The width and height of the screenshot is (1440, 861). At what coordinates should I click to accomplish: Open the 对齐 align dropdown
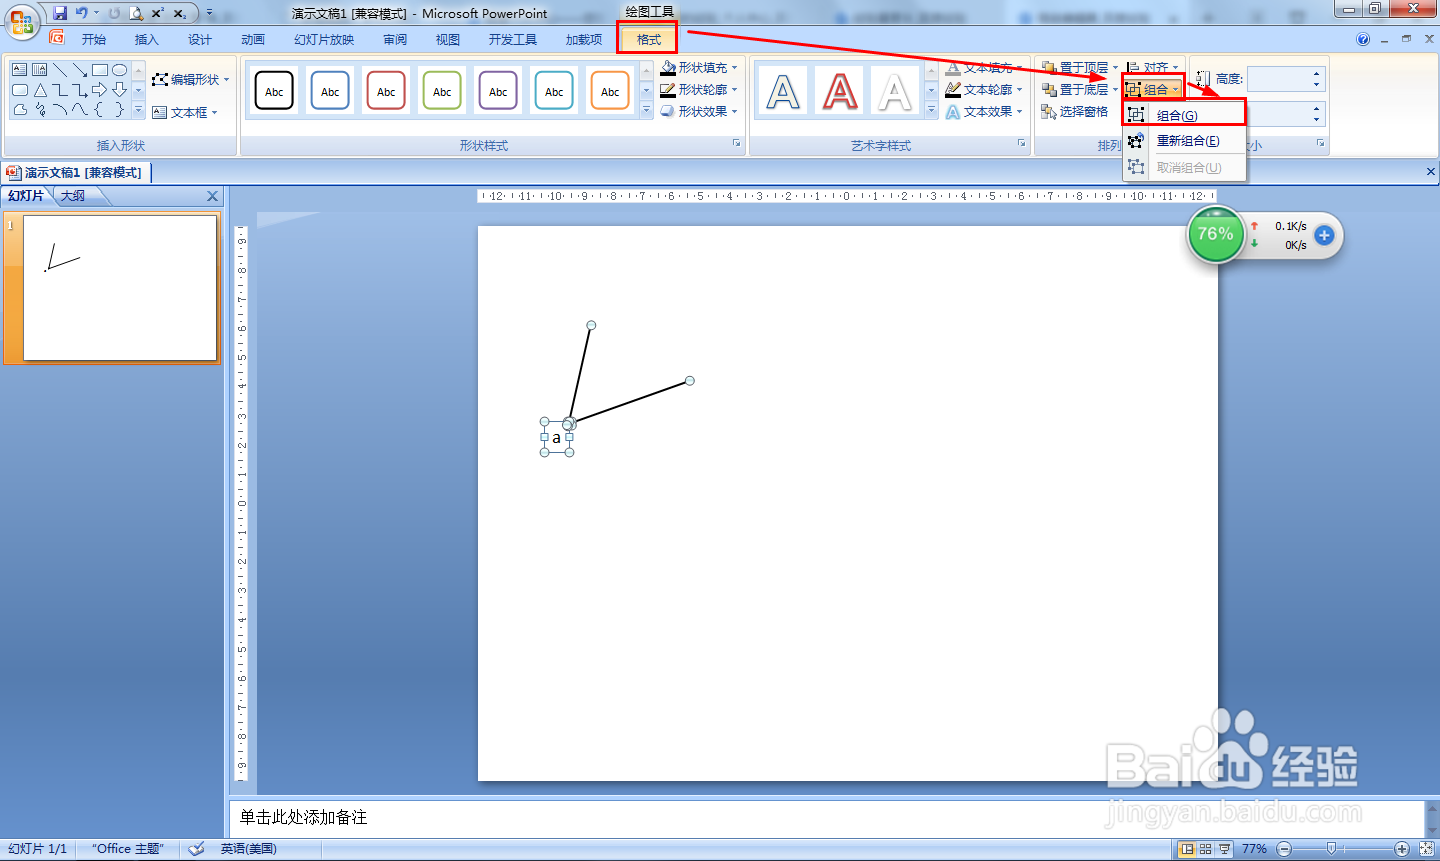tap(1153, 67)
